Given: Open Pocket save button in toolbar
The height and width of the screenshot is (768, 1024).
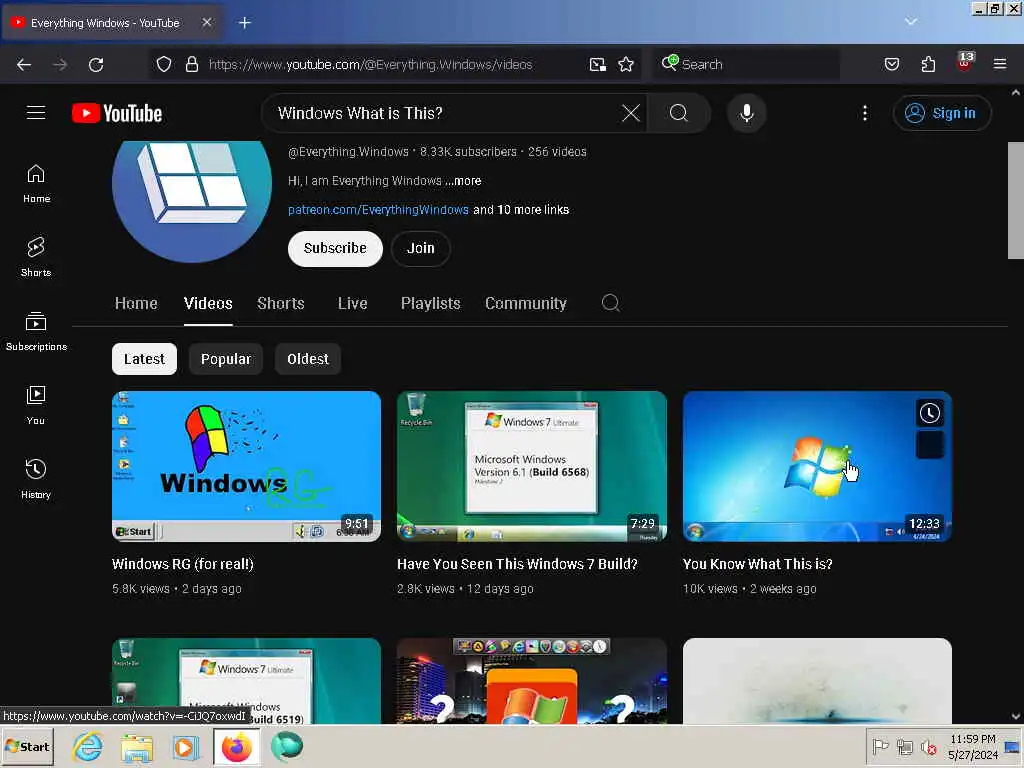Looking at the screenshot, I should [891, 64].
